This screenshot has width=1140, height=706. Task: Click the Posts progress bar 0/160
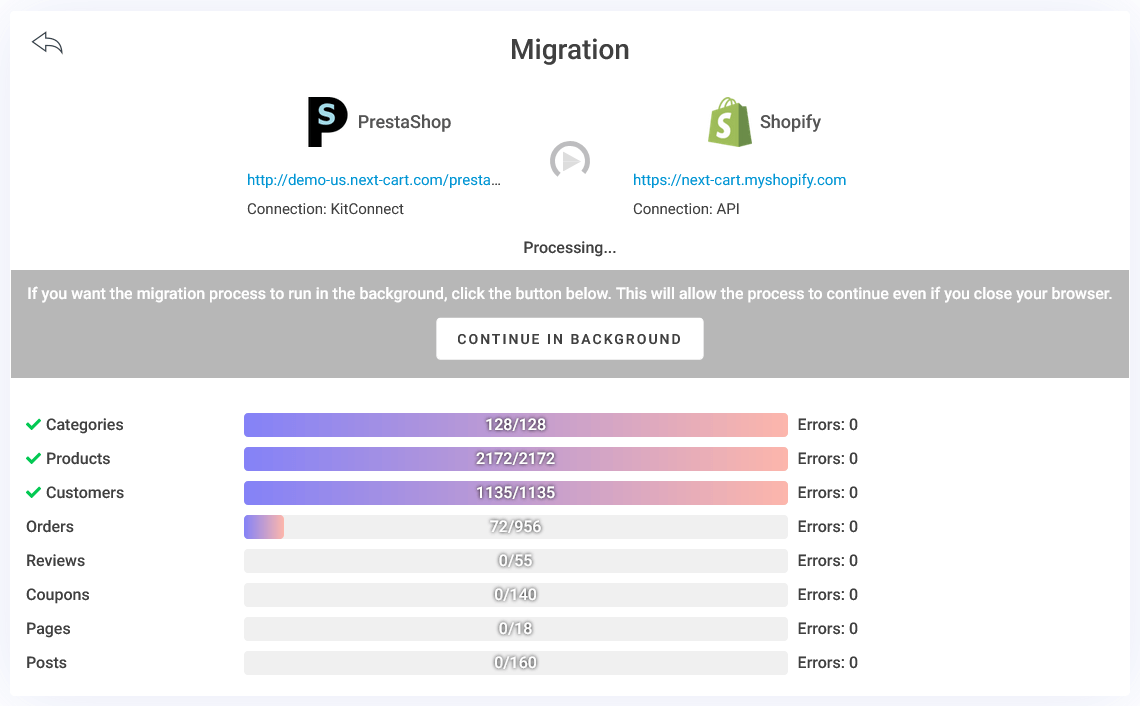coord(515,663)
